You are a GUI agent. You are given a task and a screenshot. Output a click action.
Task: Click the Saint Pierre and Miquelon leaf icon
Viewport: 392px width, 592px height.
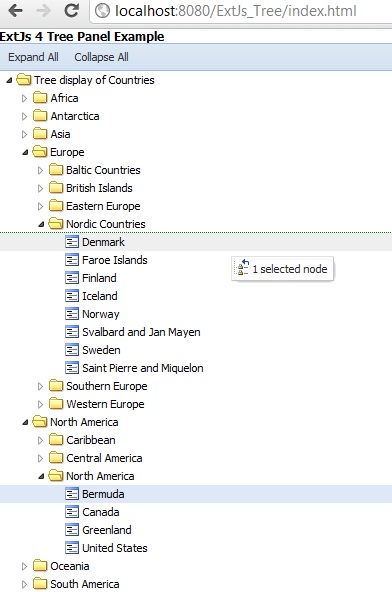point(72,368)
